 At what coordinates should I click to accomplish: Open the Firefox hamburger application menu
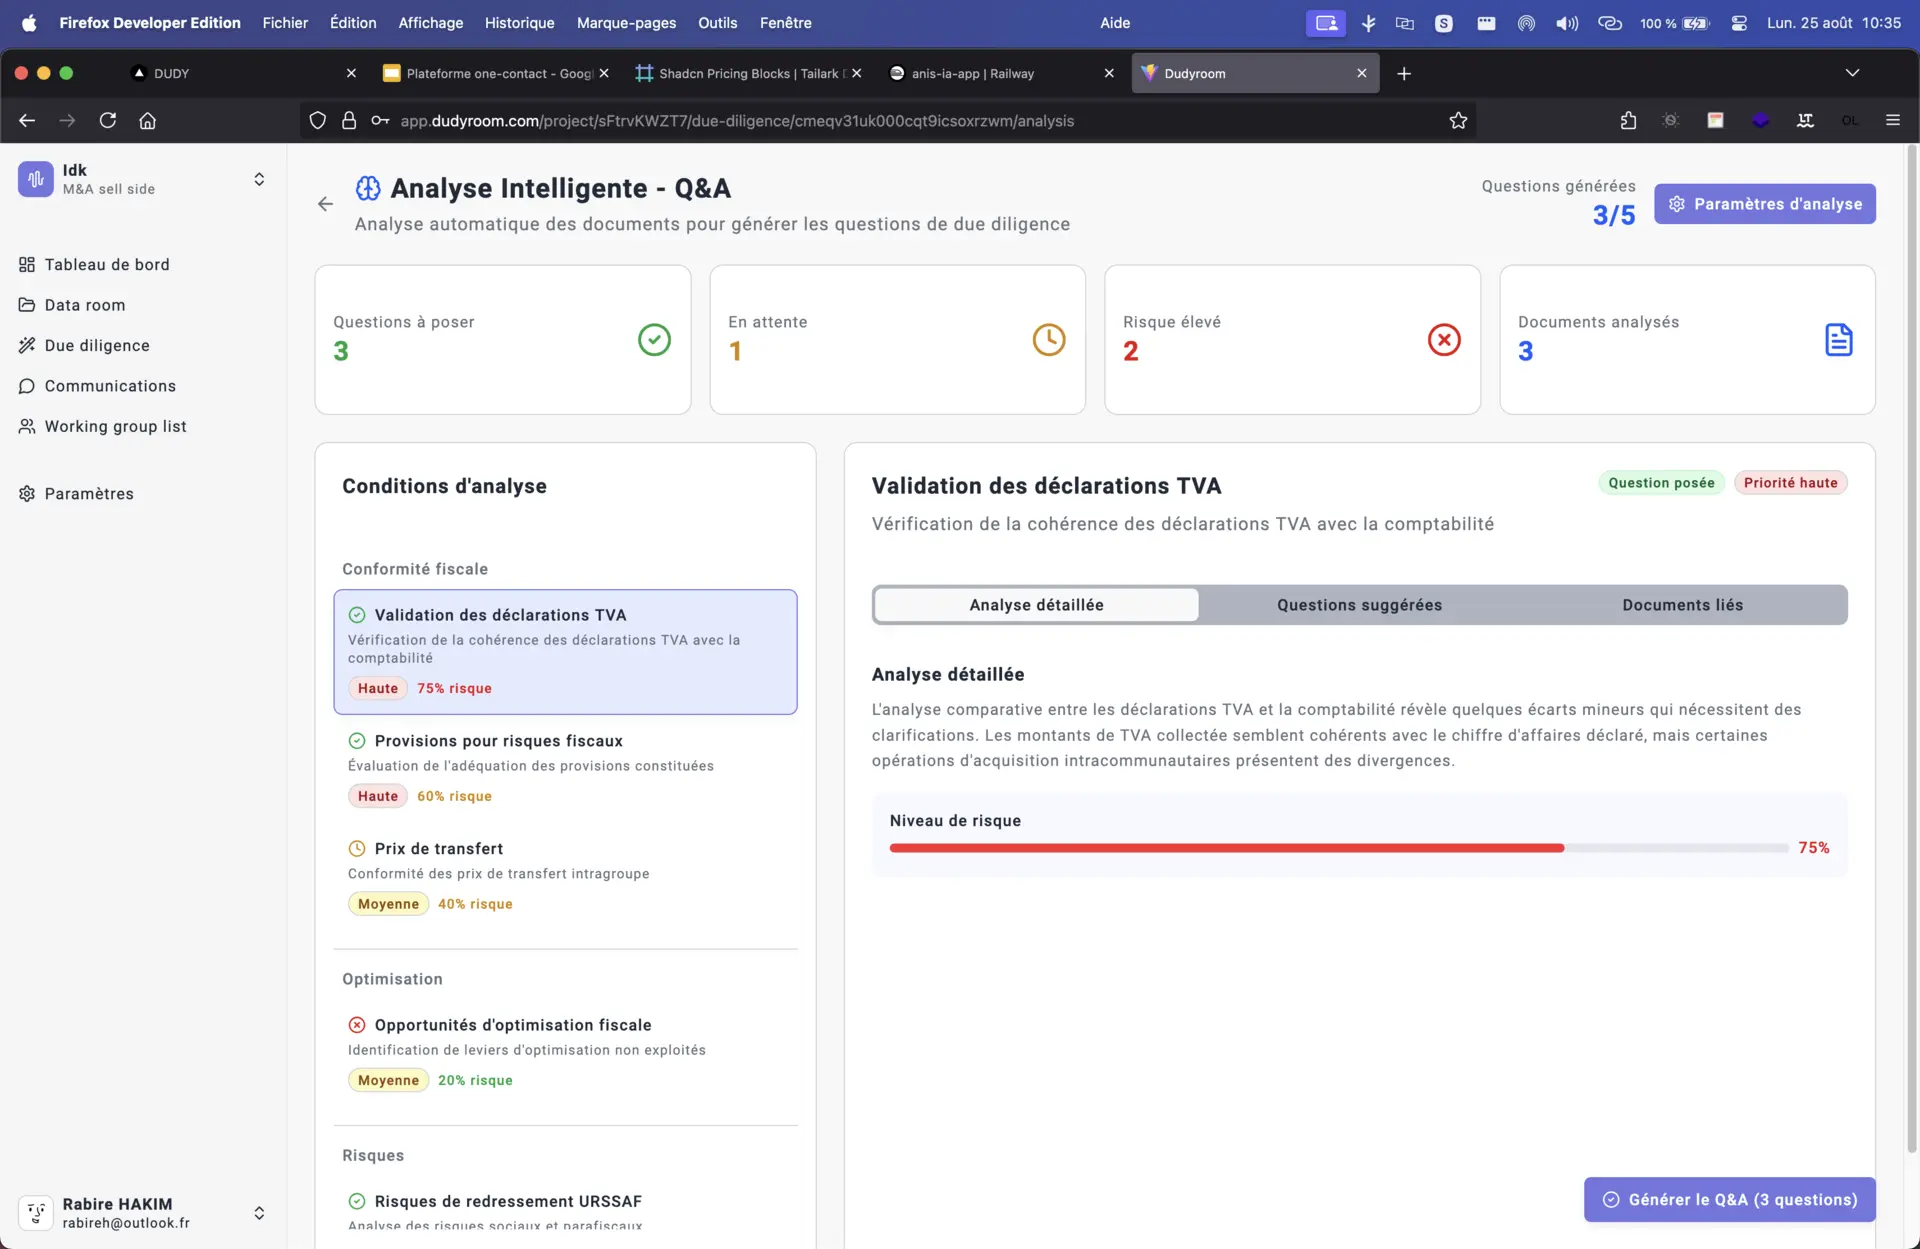coord(1892,121)
